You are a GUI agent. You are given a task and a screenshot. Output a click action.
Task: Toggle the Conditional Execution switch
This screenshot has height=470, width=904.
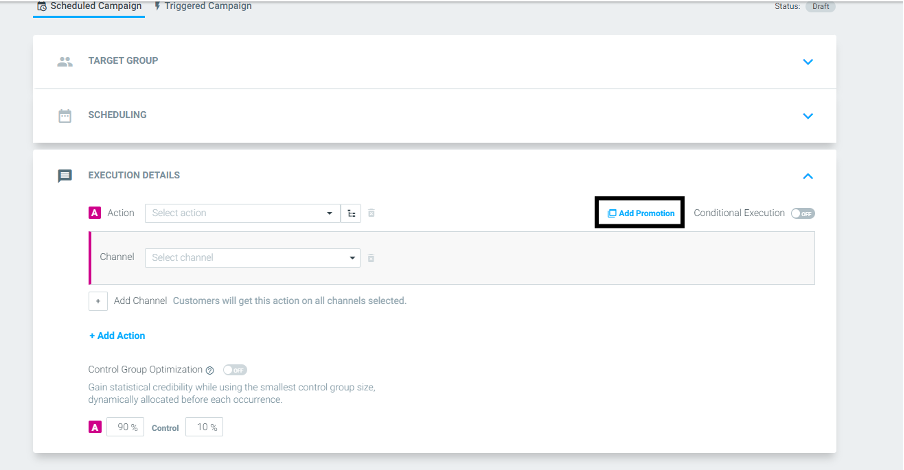pos(803,213)
